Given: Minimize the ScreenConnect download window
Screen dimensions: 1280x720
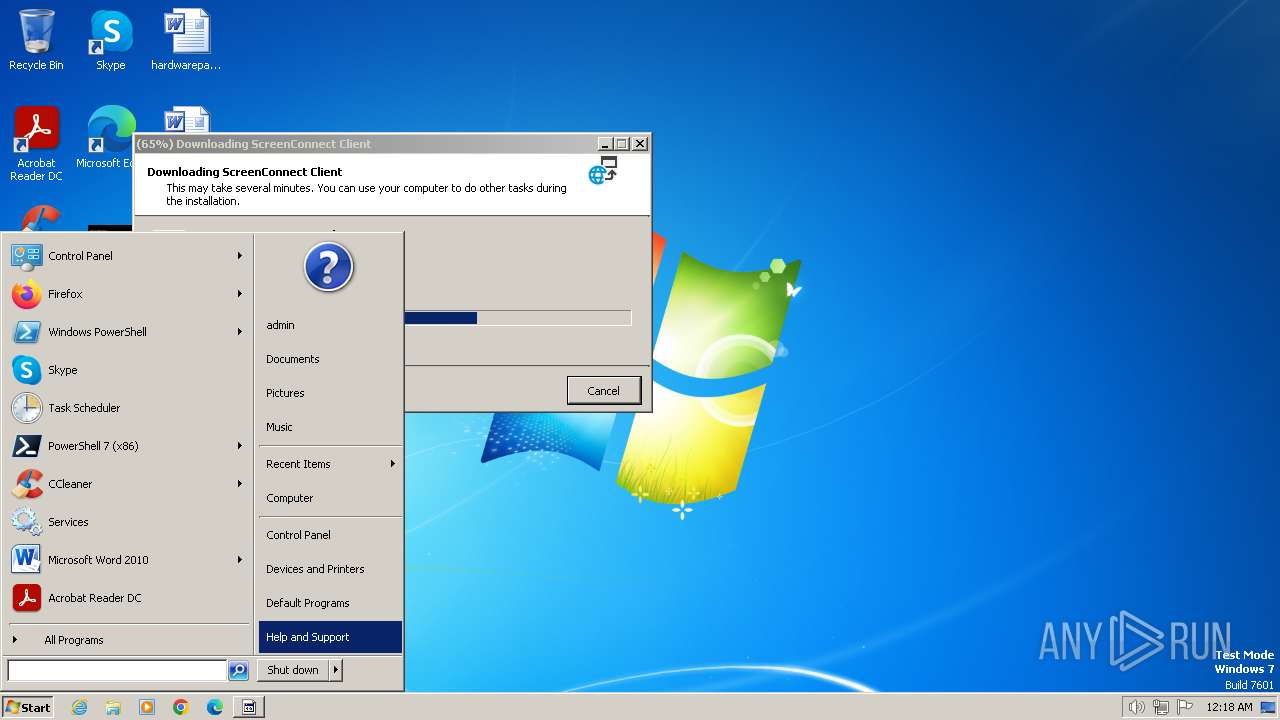Looking at the screenshot, I should click(x=606, y=144).
